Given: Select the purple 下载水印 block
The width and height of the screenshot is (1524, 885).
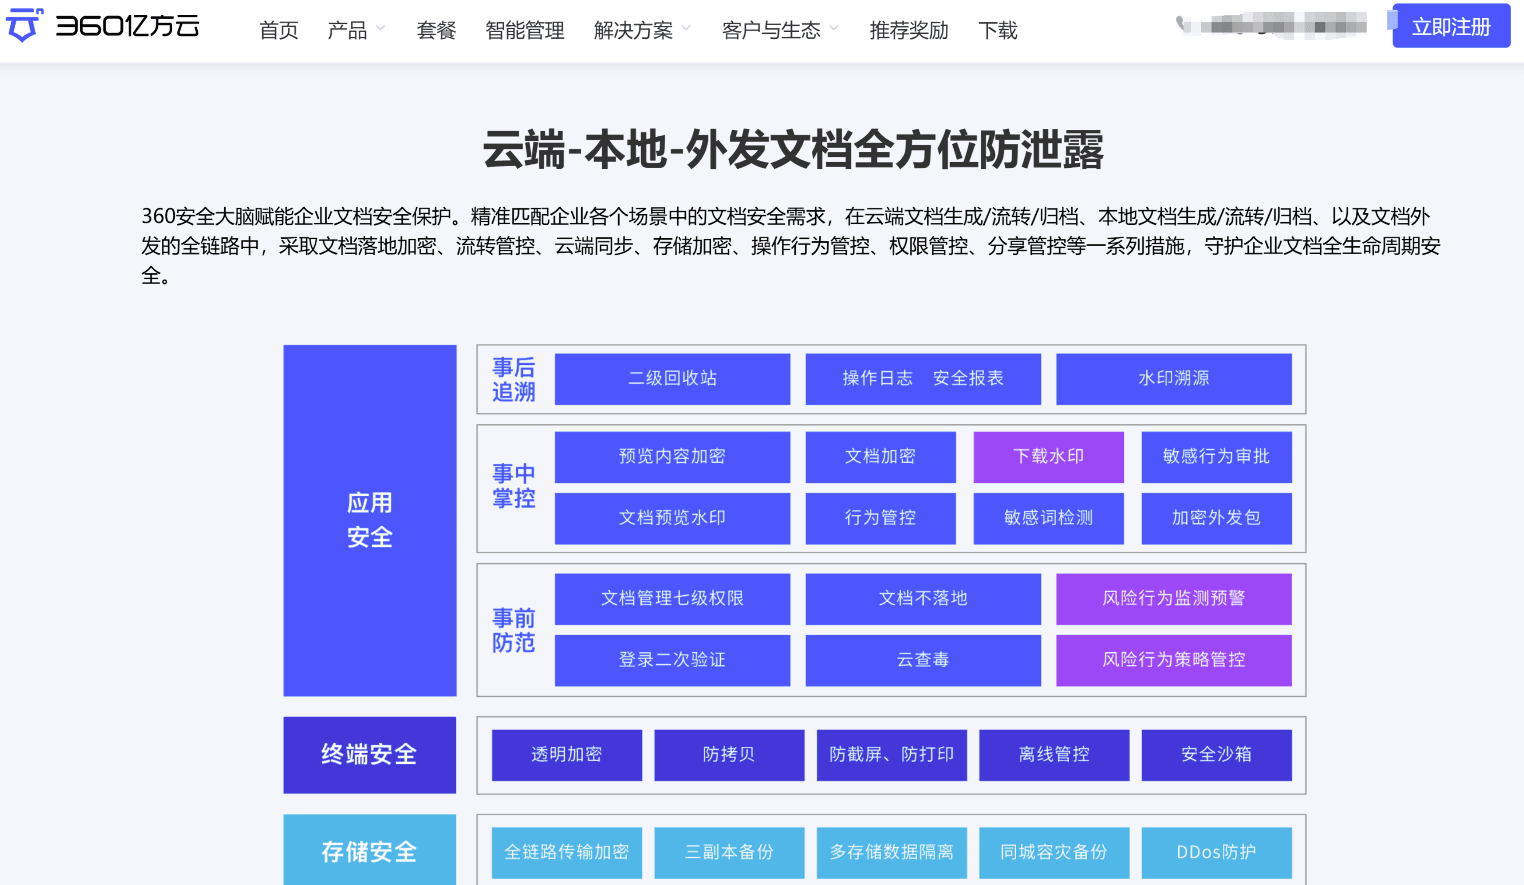Looking at the screenshot, I should click(1048, 457).
